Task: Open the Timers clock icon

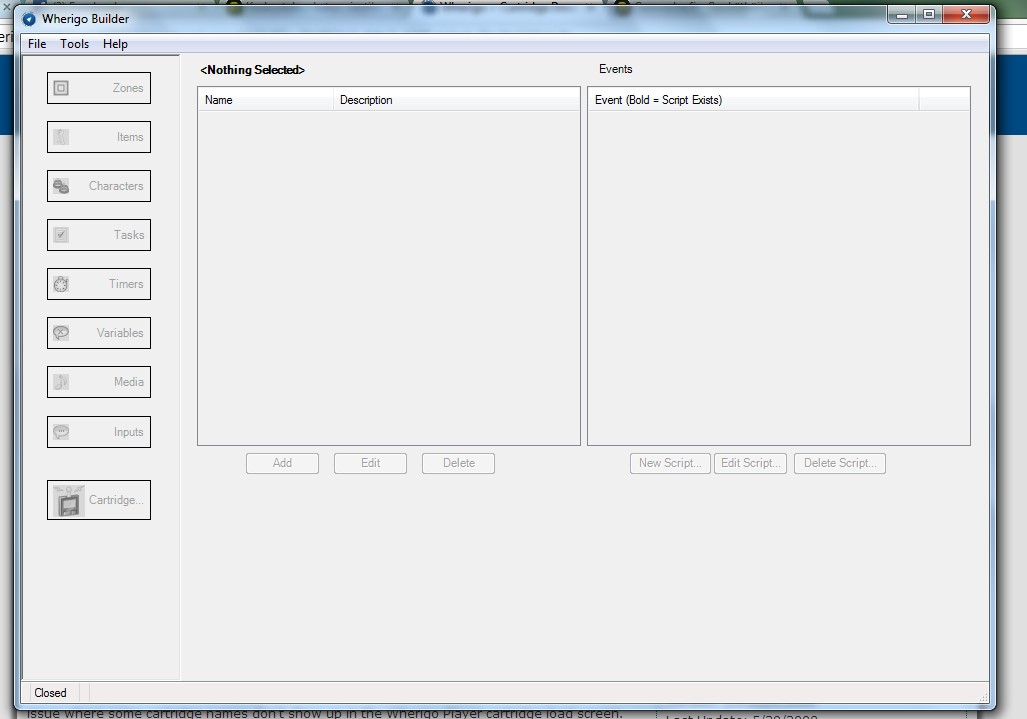Action: 61,284
